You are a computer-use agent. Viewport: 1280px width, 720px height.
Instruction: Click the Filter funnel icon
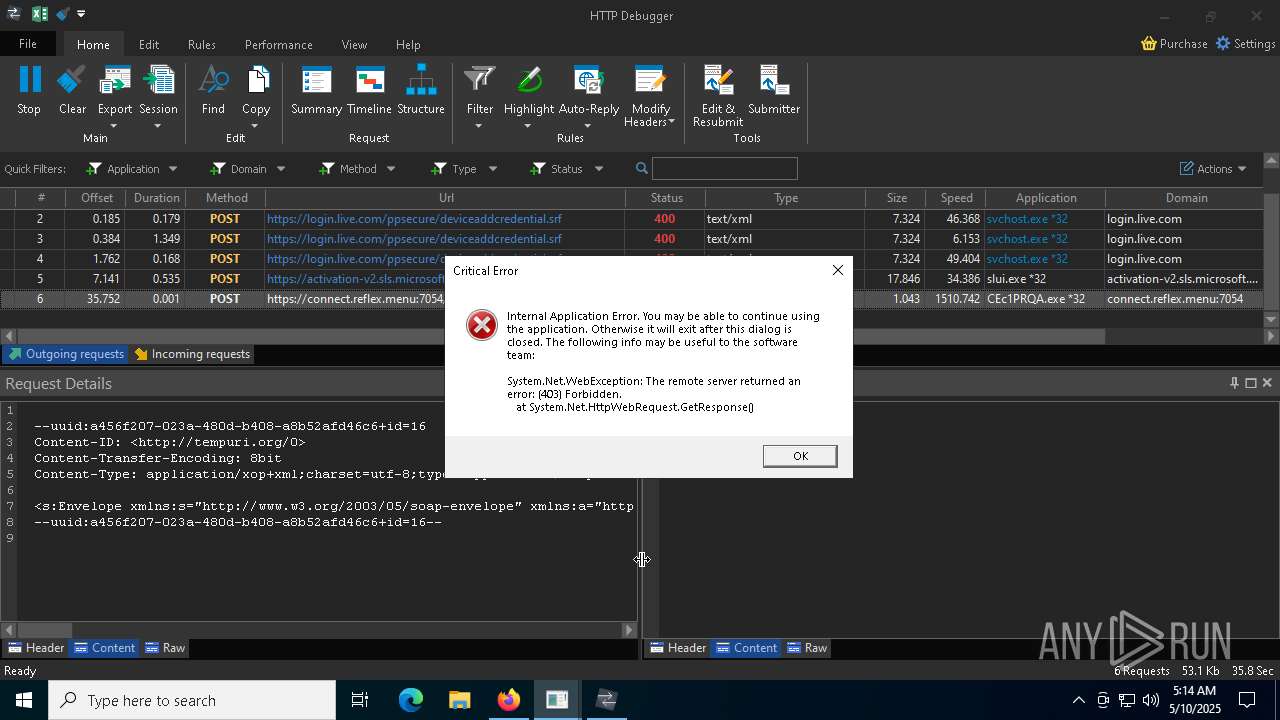(x=480, y=80)
